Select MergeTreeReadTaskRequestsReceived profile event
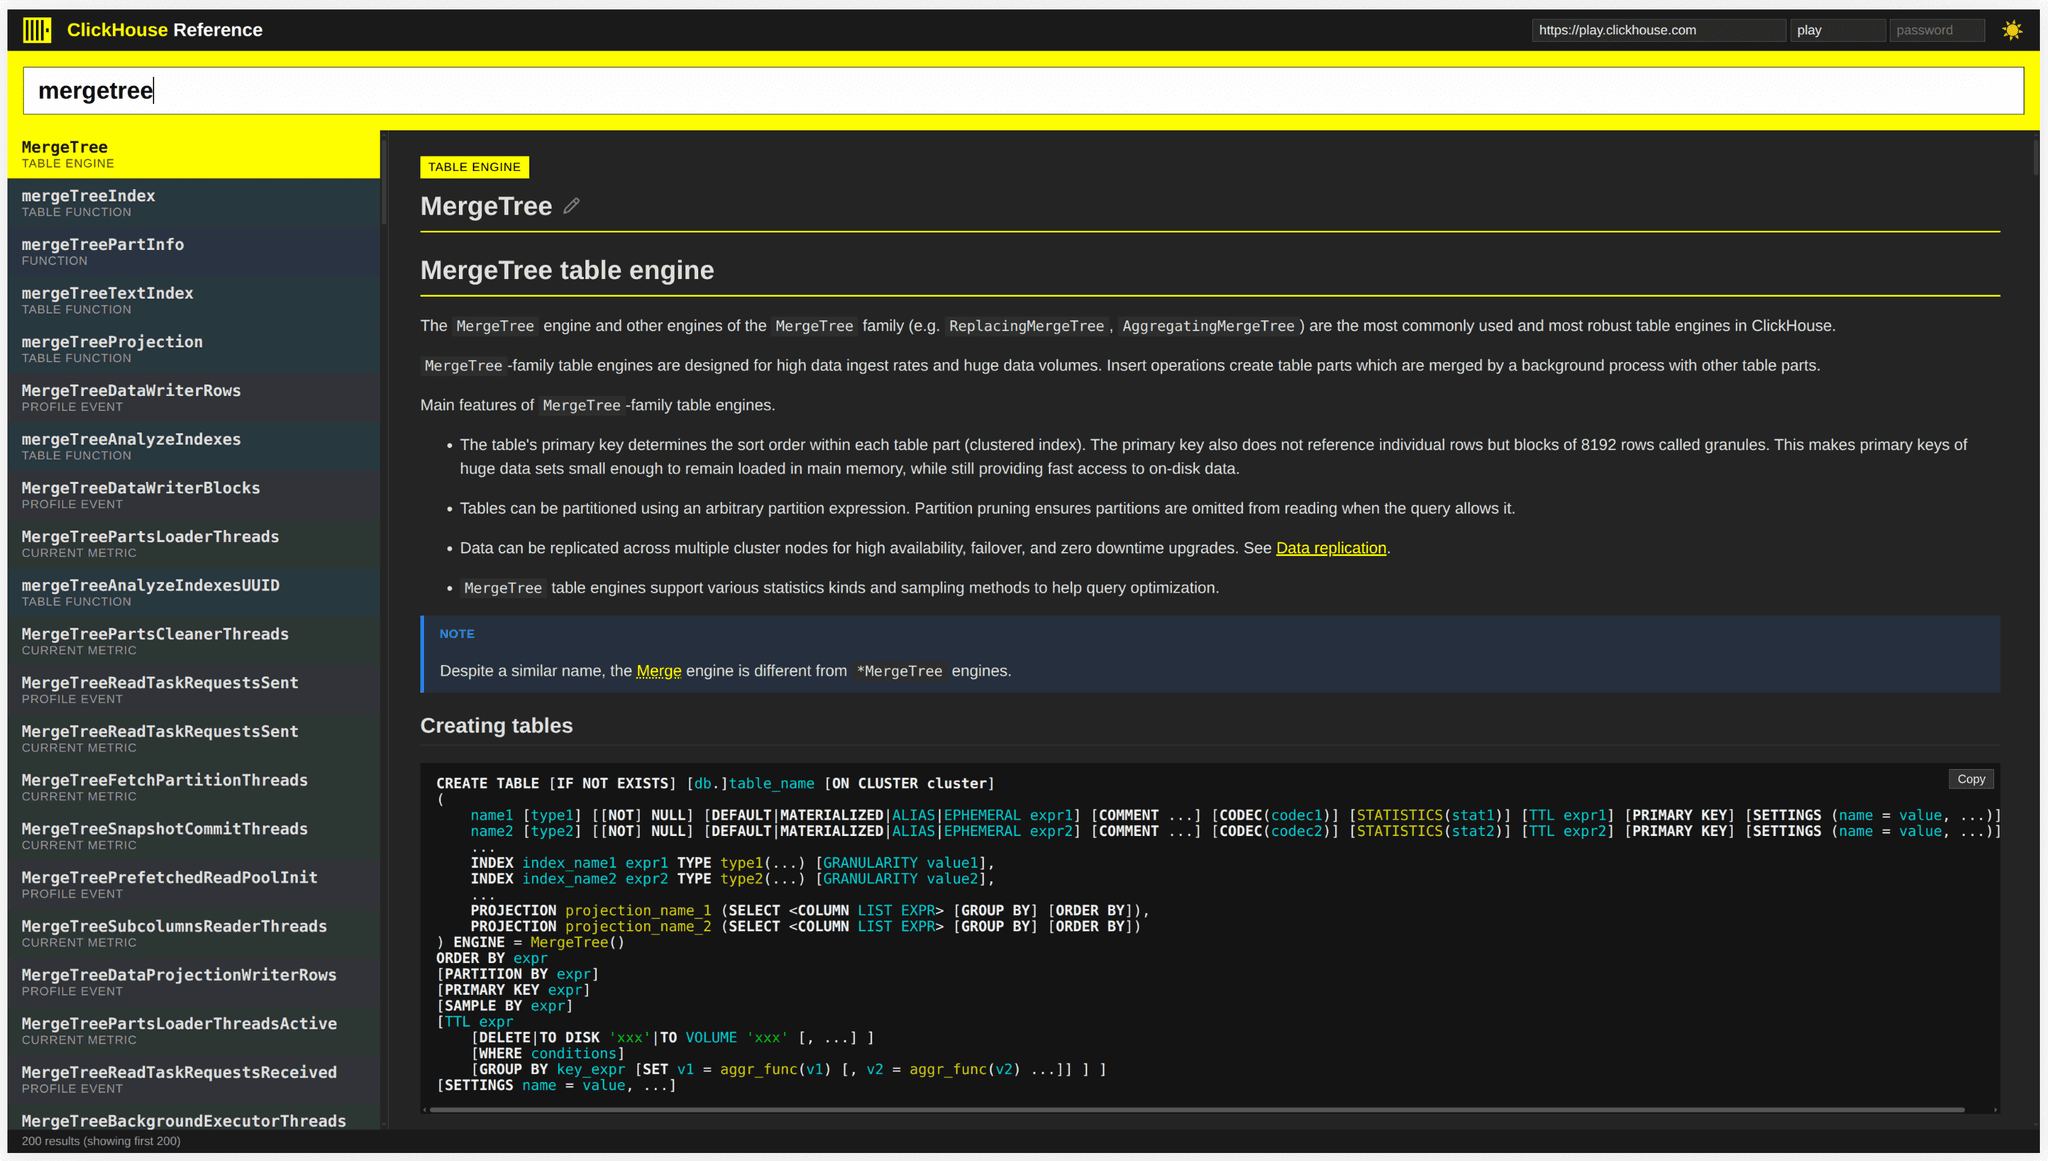The image size is (2048, 1161). pyautogui.click(x=193, y=1079)
